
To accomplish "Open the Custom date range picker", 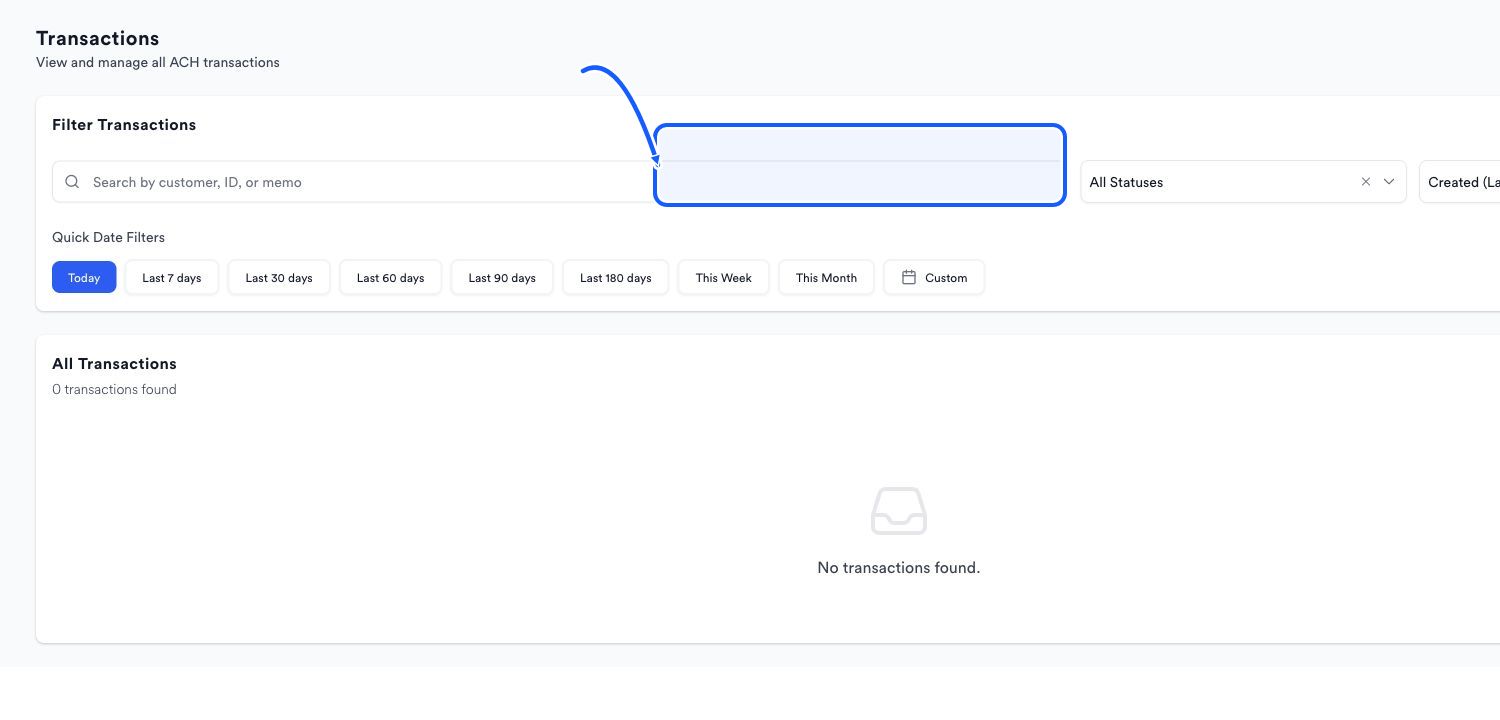I will (x=934, y=278).
